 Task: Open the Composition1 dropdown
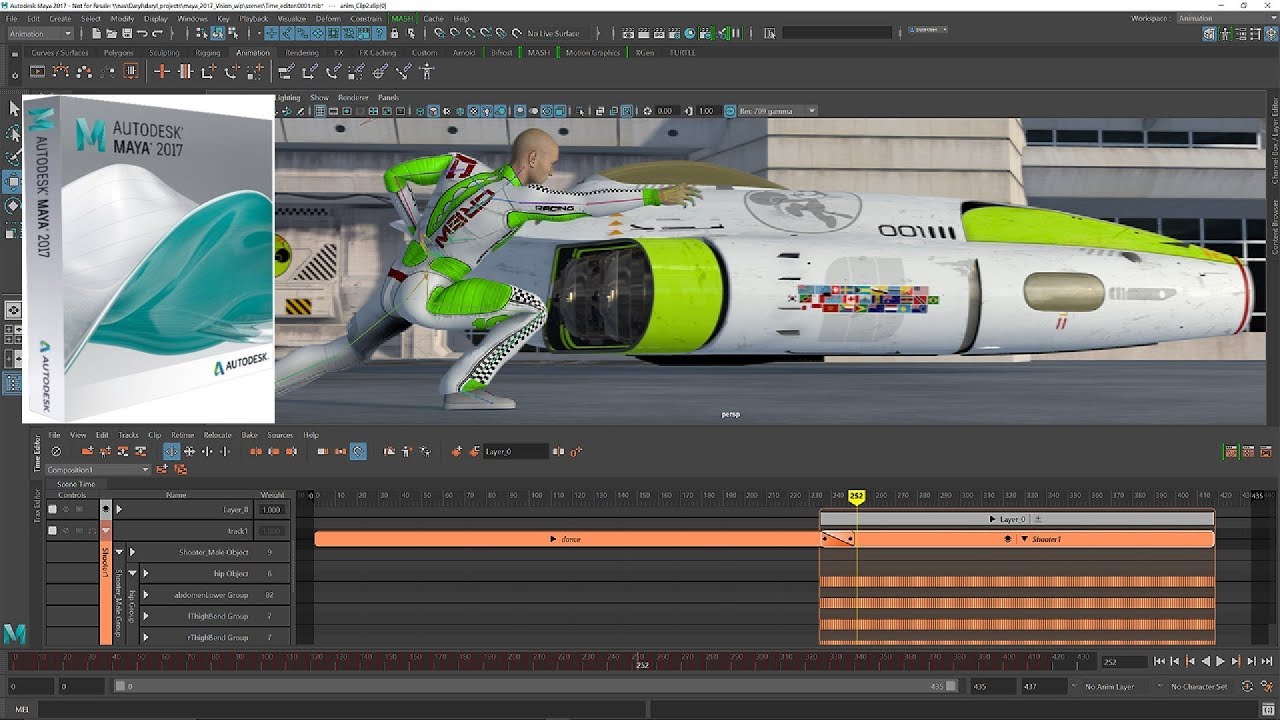98,469
